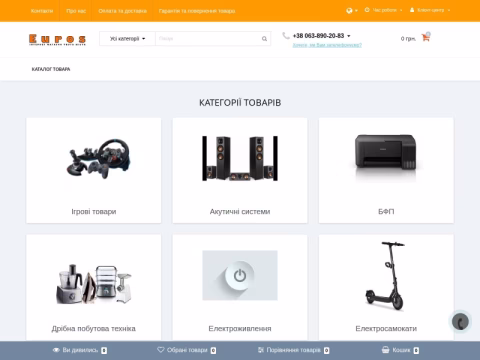Open the 'Про нас' page

click(x=76, y=11)
